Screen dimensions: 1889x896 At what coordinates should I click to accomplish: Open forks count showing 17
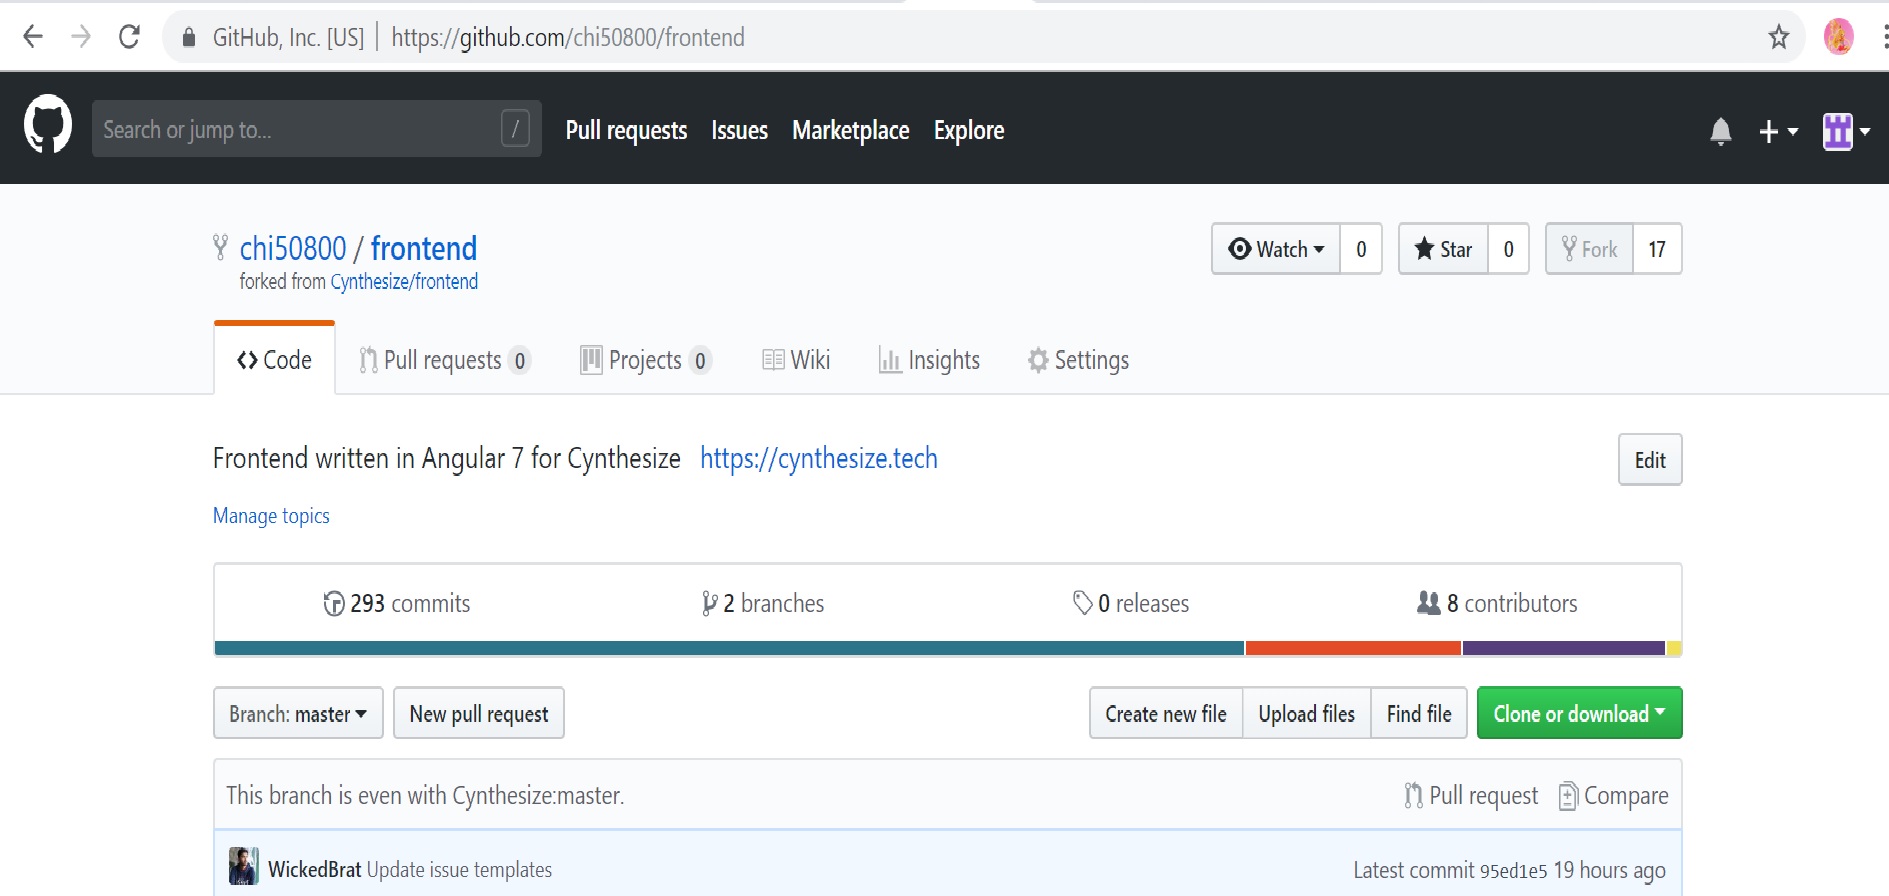click(1657, 249)
